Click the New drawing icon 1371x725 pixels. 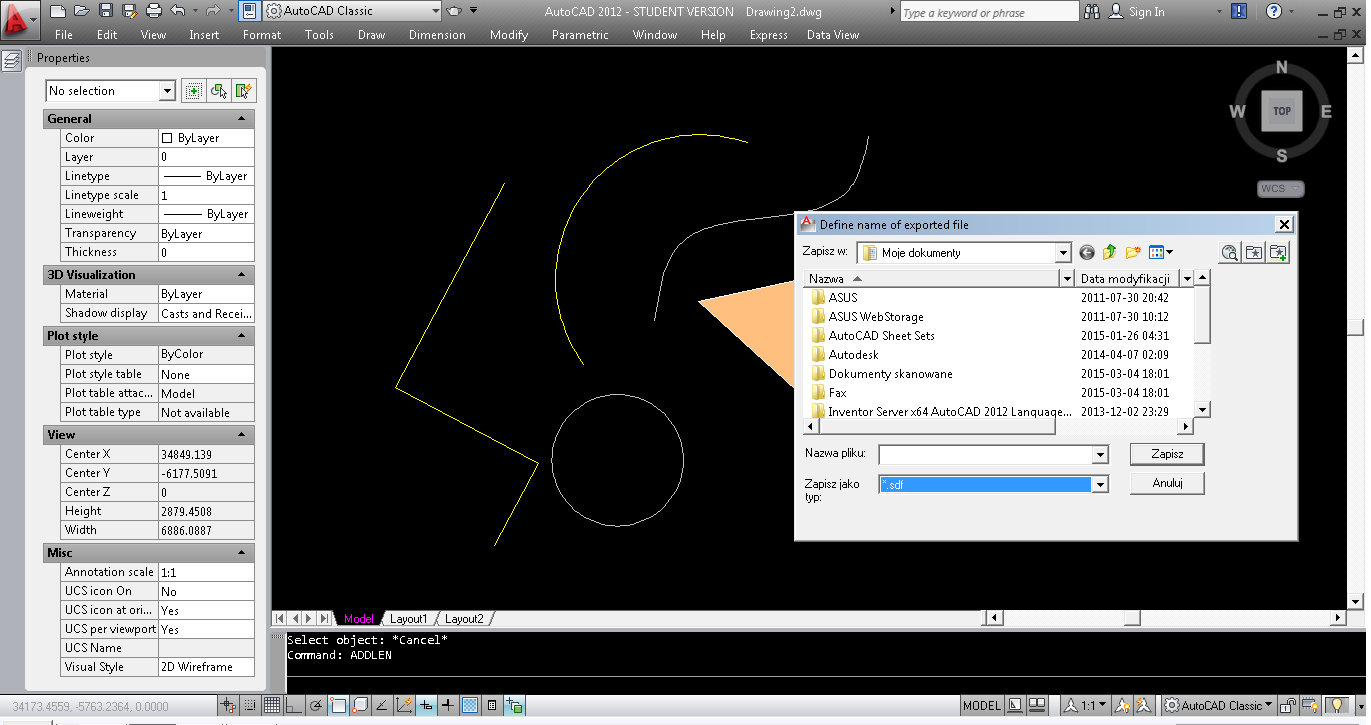(x=58, y=11)
